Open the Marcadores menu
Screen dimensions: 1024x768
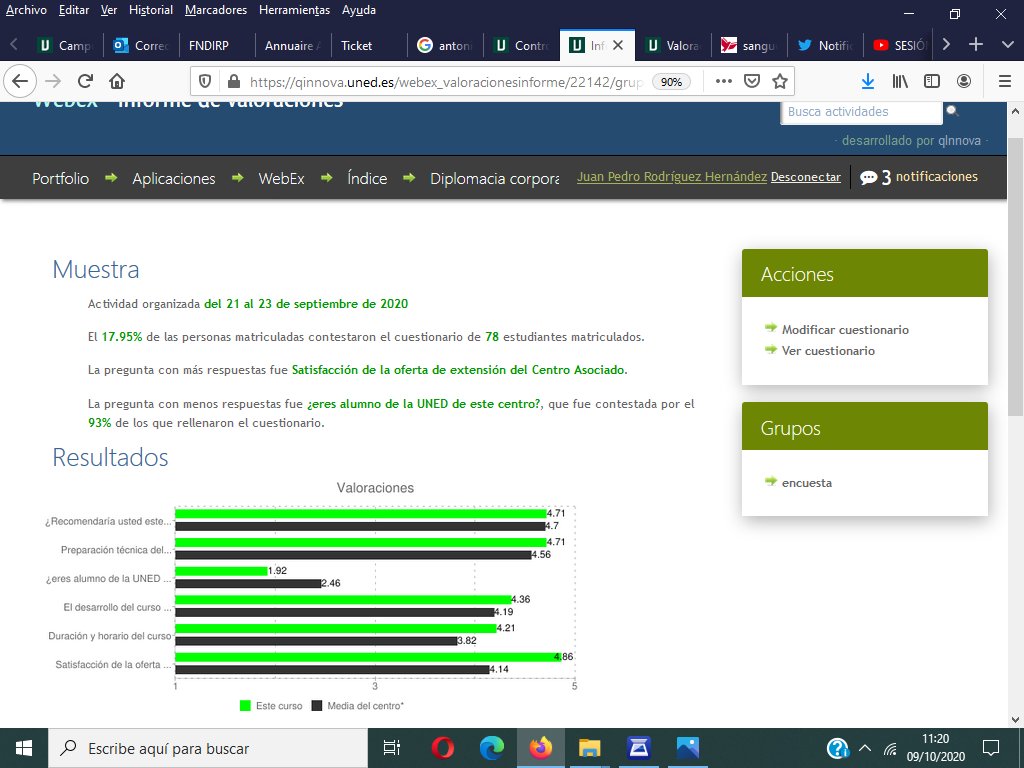coord(216,10)
